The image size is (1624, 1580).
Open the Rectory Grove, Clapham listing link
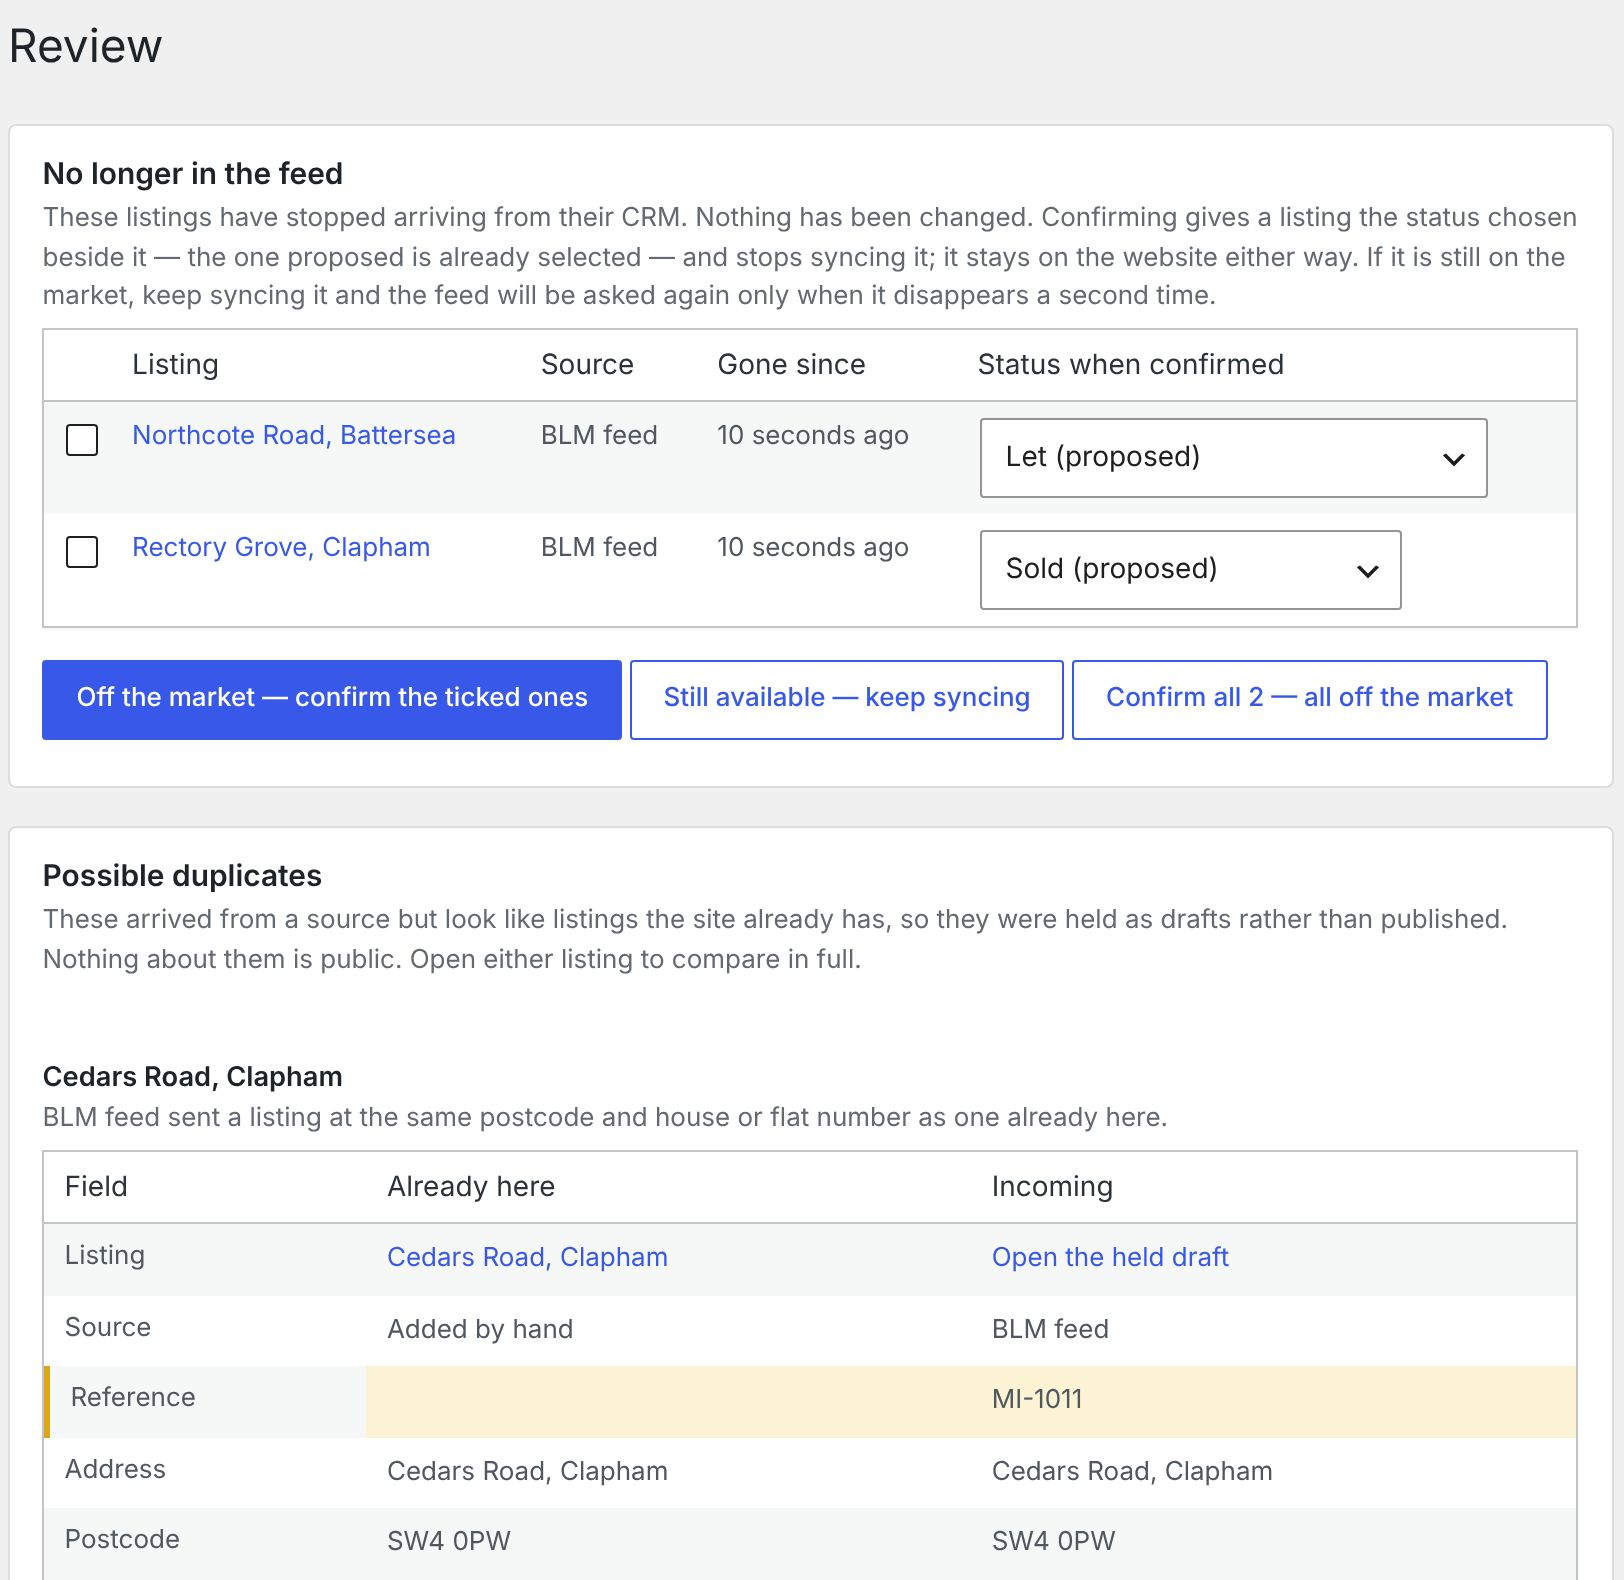[x=281, y=547]
